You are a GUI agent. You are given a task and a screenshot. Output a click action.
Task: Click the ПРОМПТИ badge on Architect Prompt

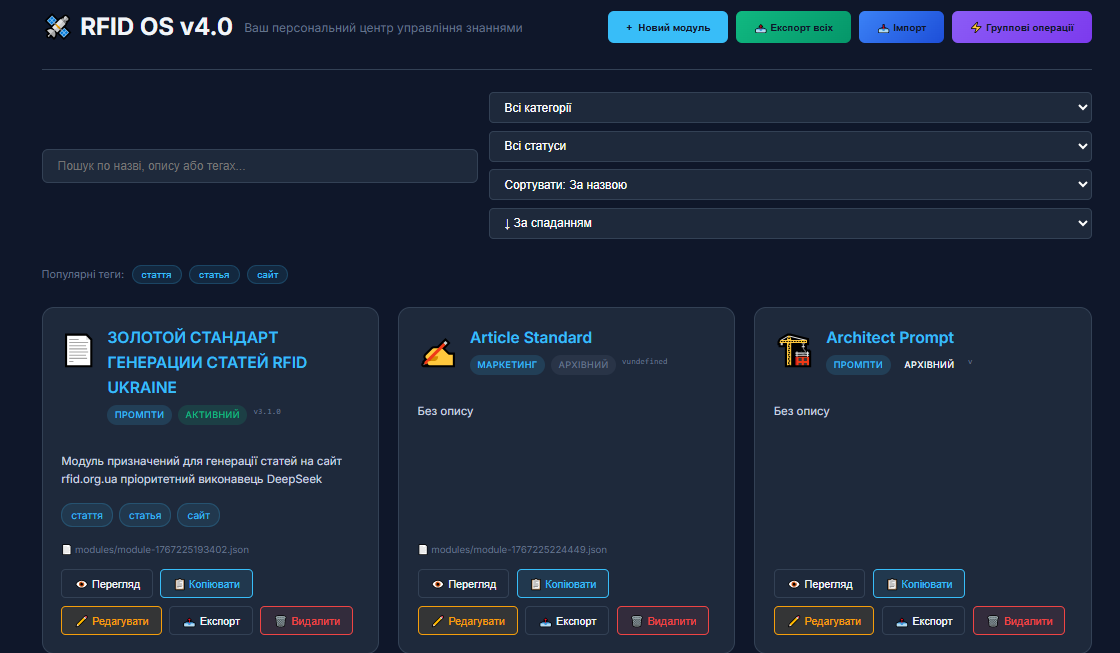point(858,364)
